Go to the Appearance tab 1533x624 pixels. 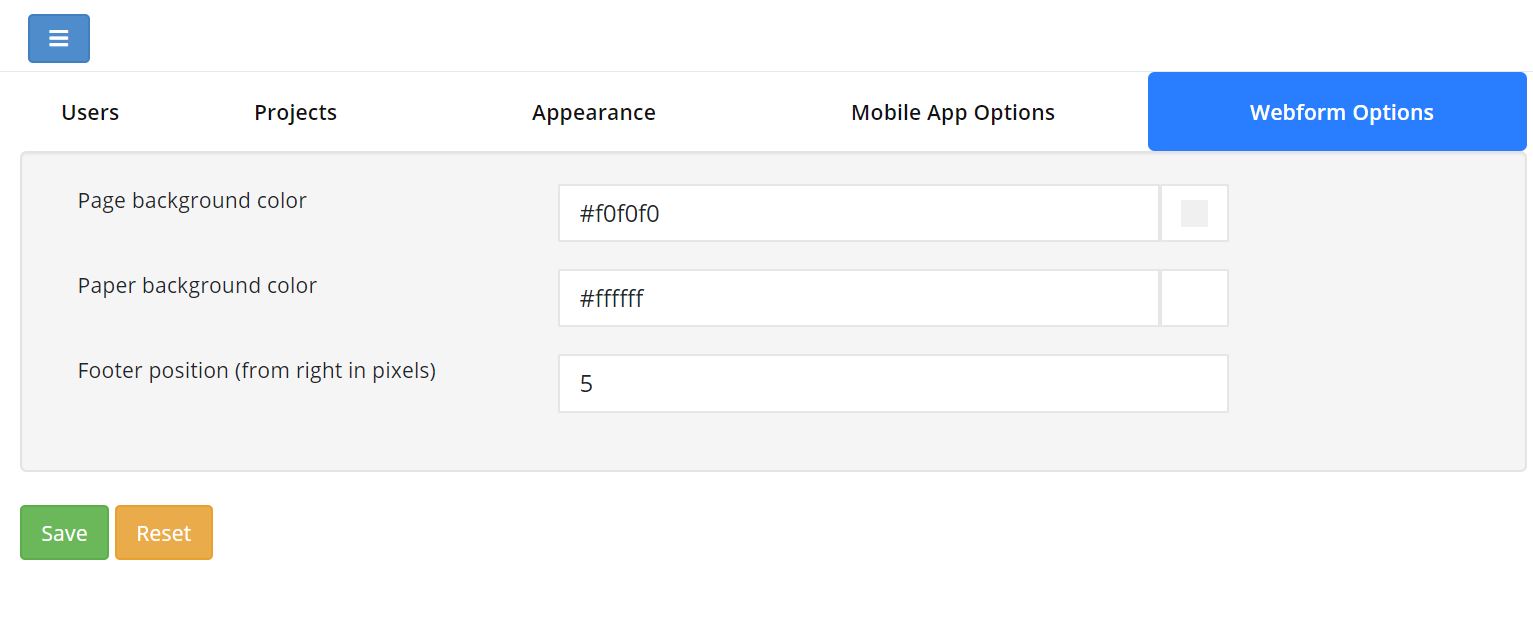(x=593, y=113)
